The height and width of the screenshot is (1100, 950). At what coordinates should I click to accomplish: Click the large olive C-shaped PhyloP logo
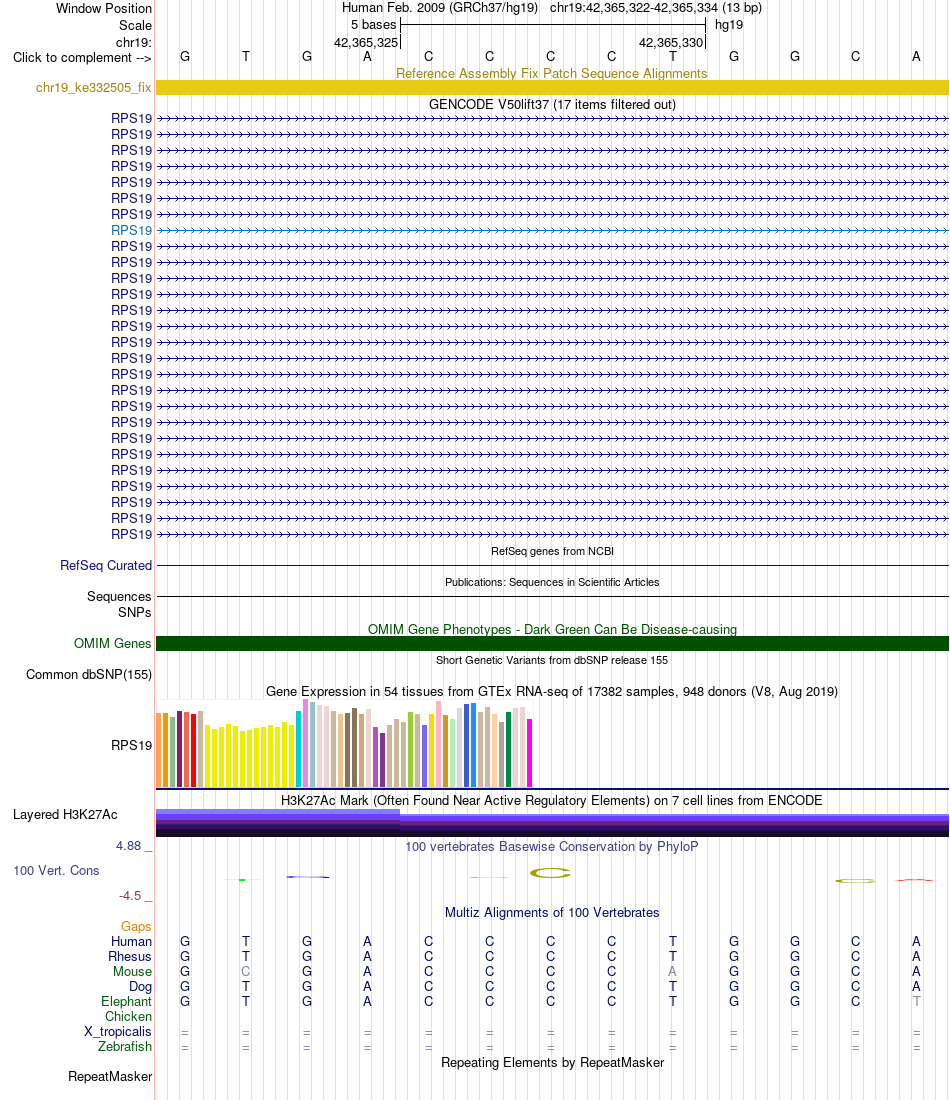click(x=550, y=873)
